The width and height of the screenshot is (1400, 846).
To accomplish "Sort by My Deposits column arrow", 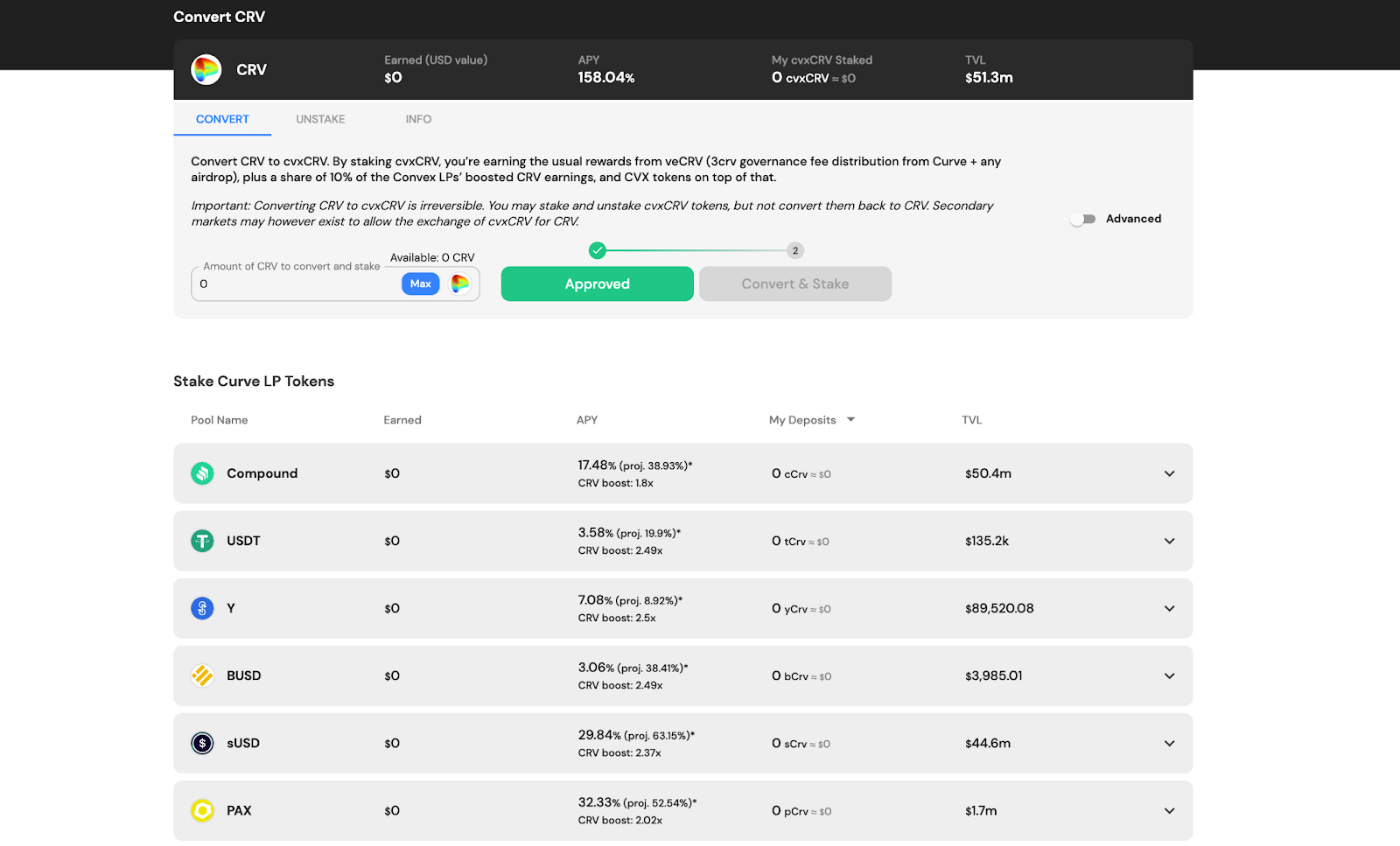I will pos(851,420).
